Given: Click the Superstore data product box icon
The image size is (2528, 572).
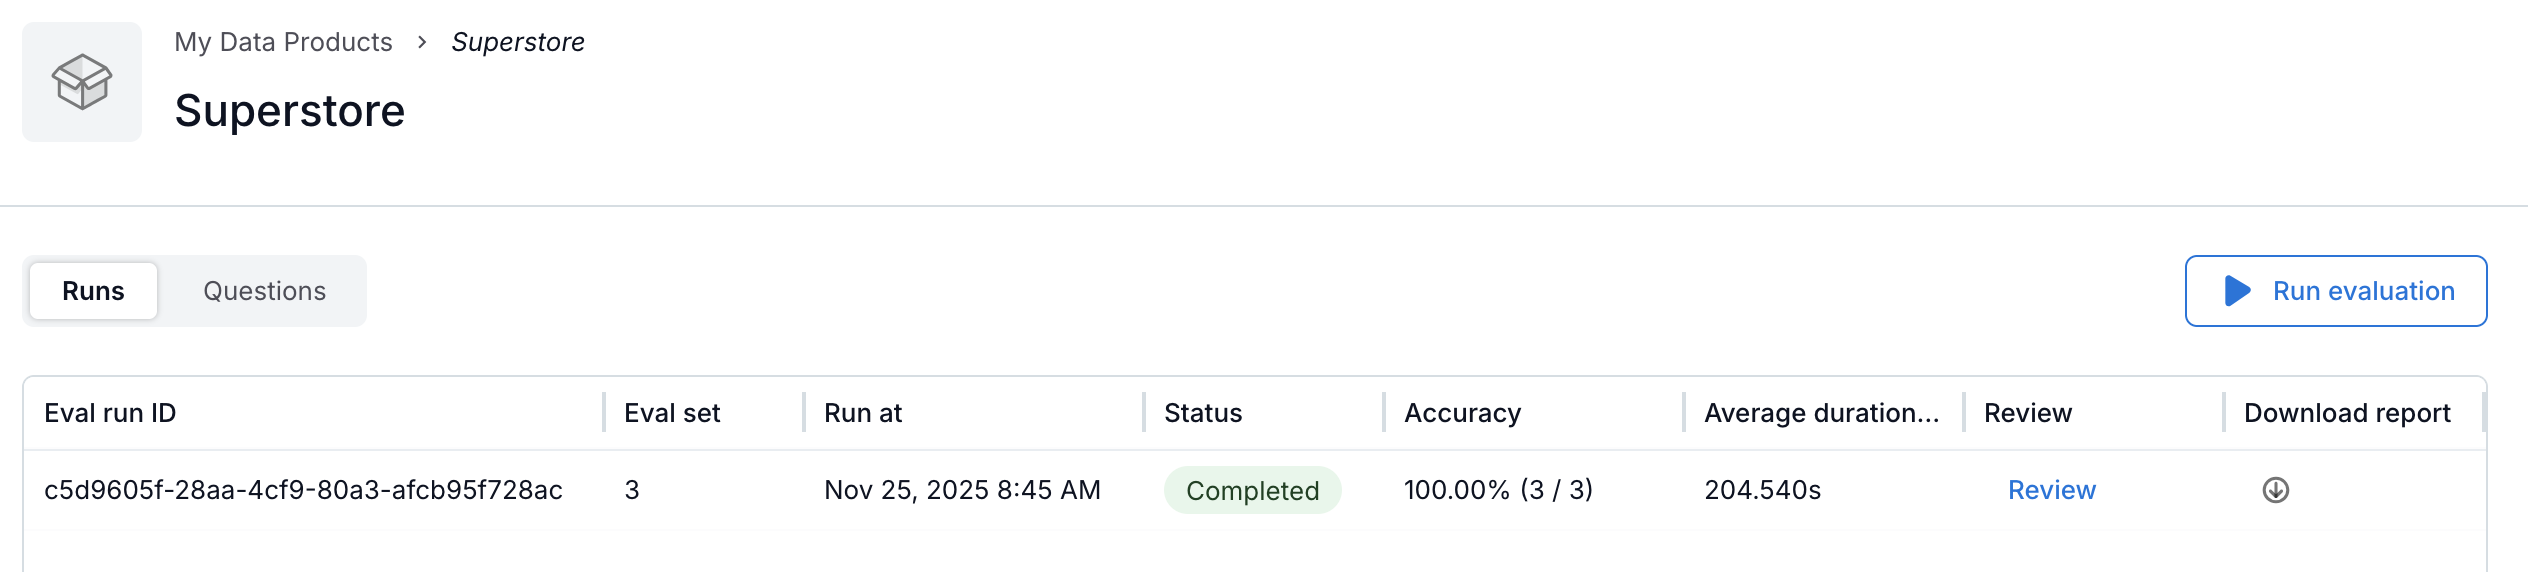Looking at the screenshot, I should coord(82,82).
